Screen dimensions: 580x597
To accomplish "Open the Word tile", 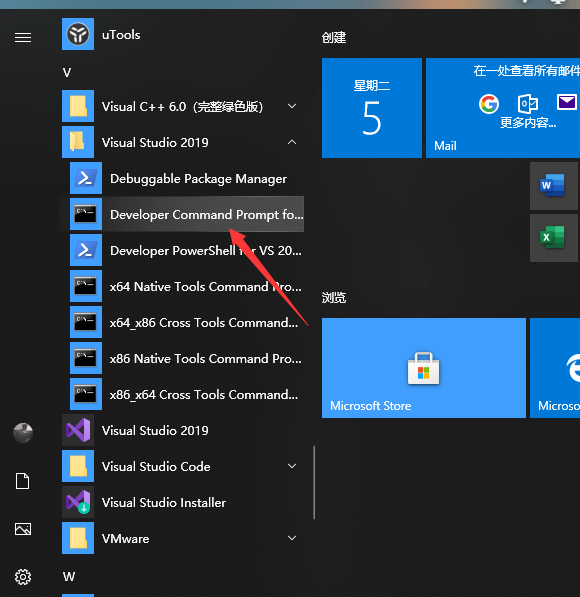I will click(554, 185).
